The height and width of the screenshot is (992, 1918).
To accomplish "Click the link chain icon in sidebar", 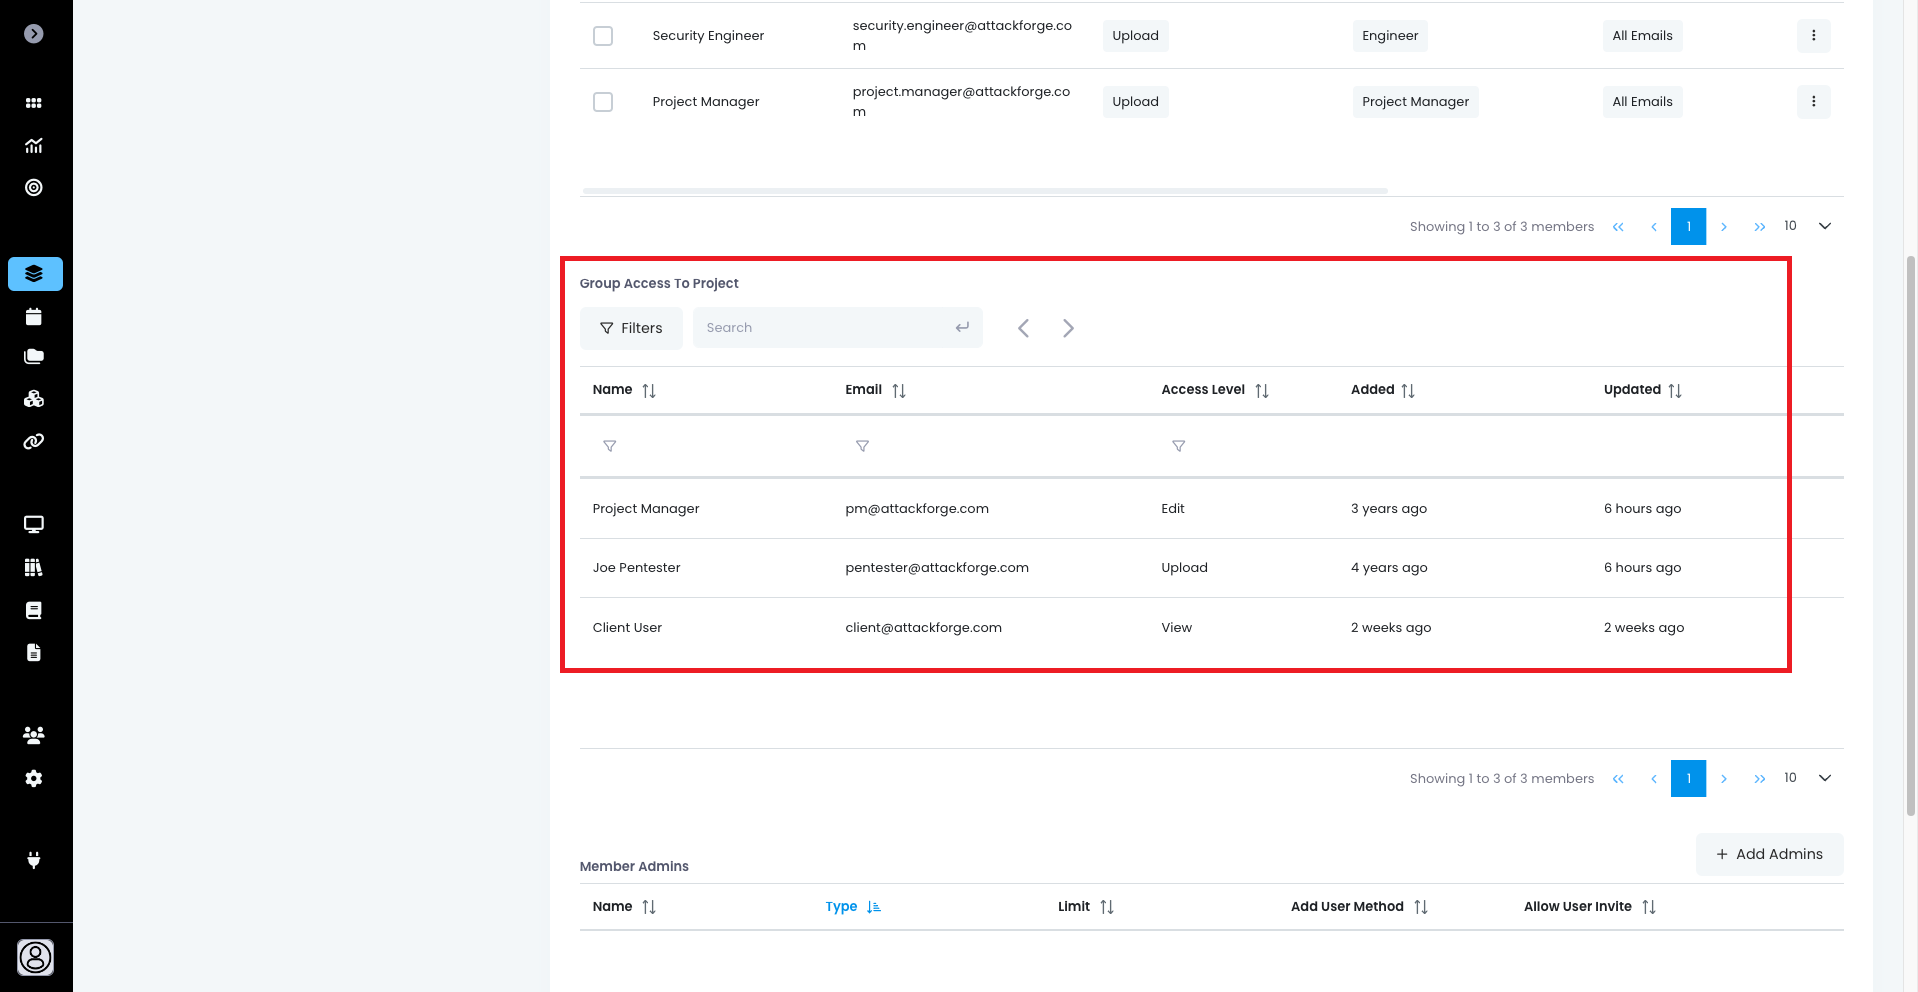I will coord(34,441).
